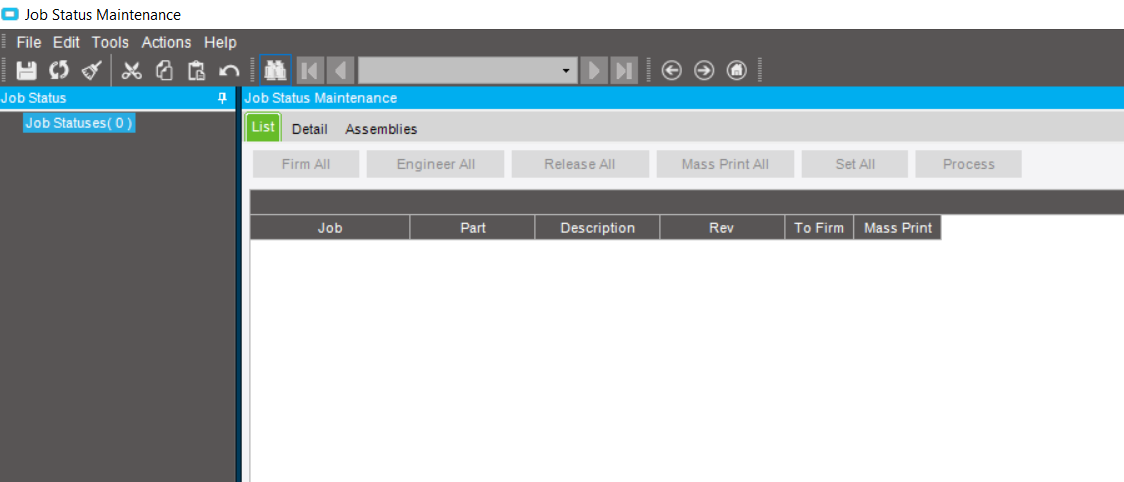
Task: Open the File menu
Action: point(29,42)
